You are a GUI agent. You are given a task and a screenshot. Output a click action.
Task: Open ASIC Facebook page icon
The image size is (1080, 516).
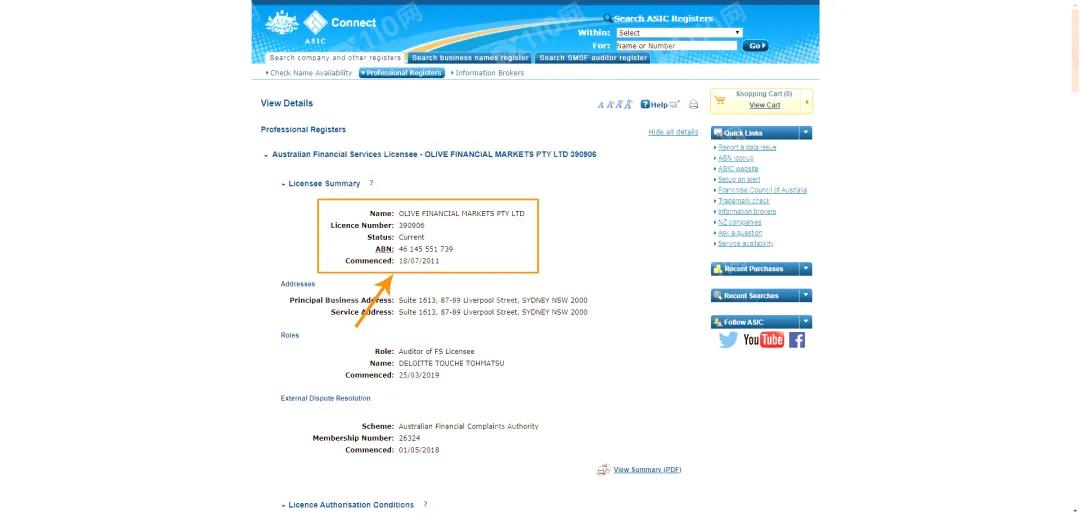[797, 340]
